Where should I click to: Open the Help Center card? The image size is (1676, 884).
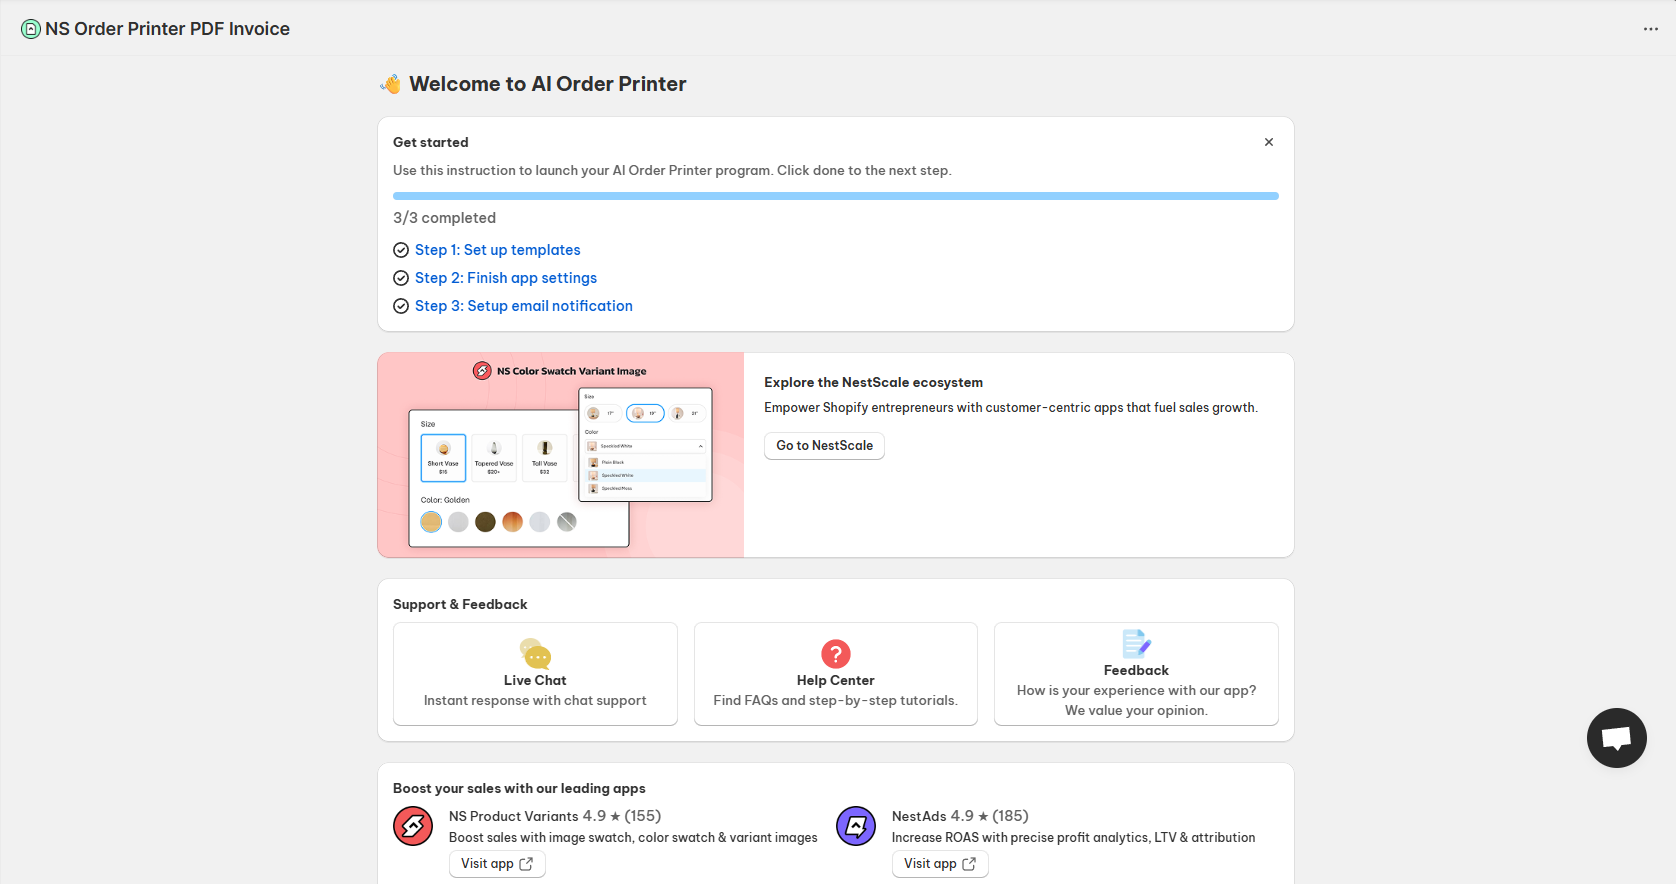pyautogui.click(x=836, y=674)
